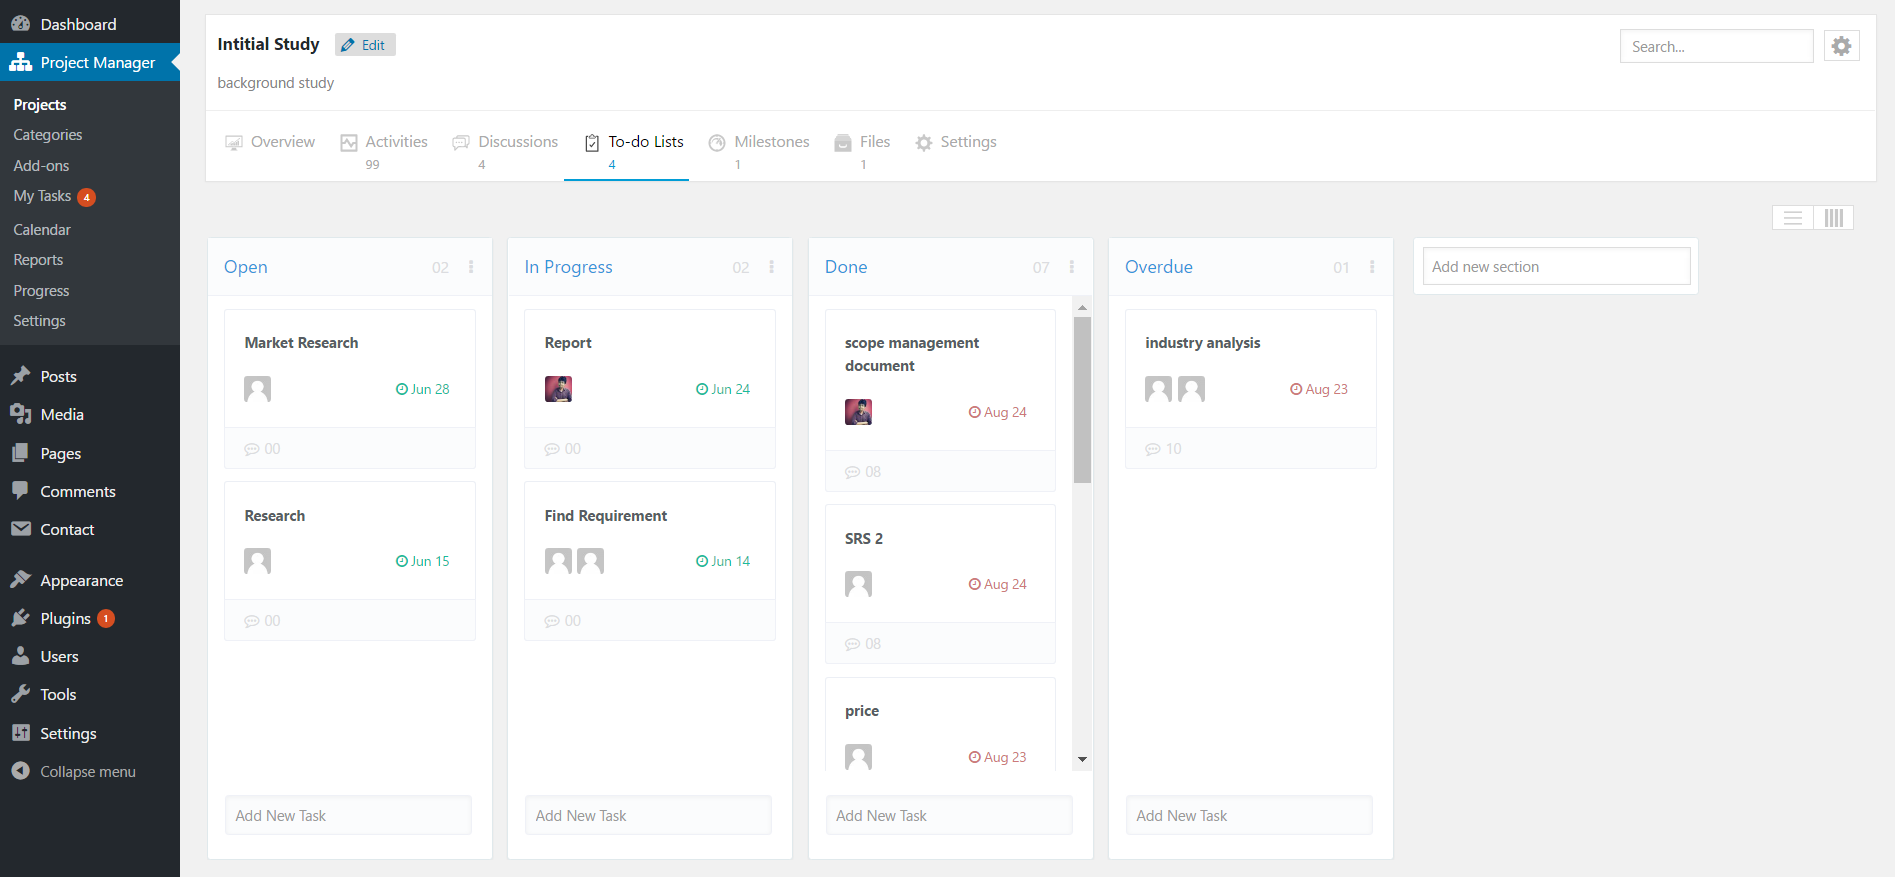The image size is (1895, 877).
Task: Click the Media icon in sidebar
Action: pyautogui.click(x=20, y=414)
